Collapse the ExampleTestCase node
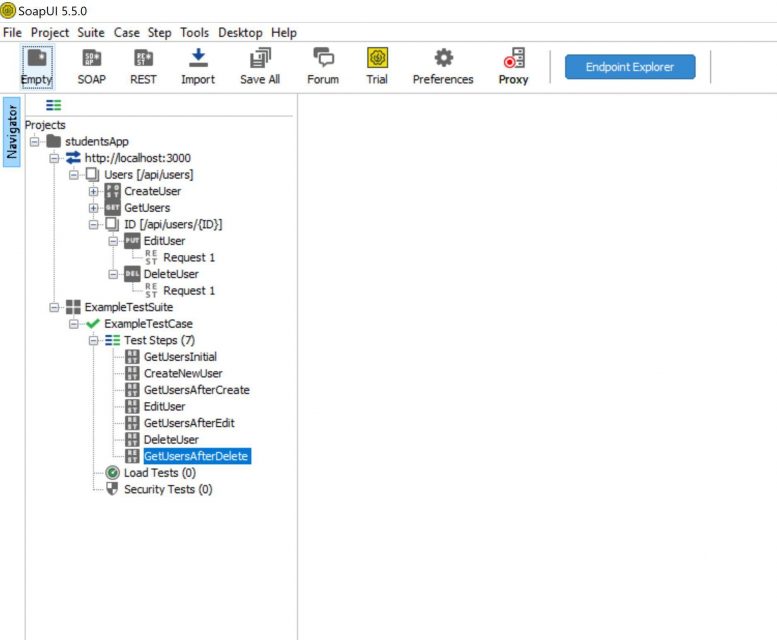This screenshot has height=640, width=777. [x=74, y=324]
